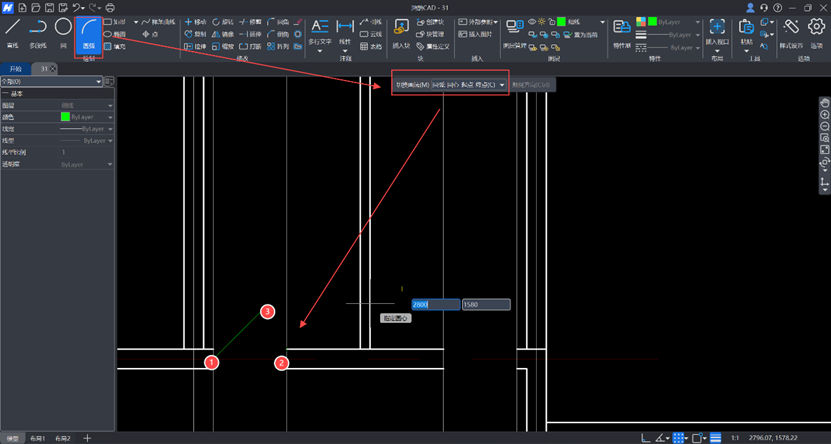Insert a Table (表格)

371,47
